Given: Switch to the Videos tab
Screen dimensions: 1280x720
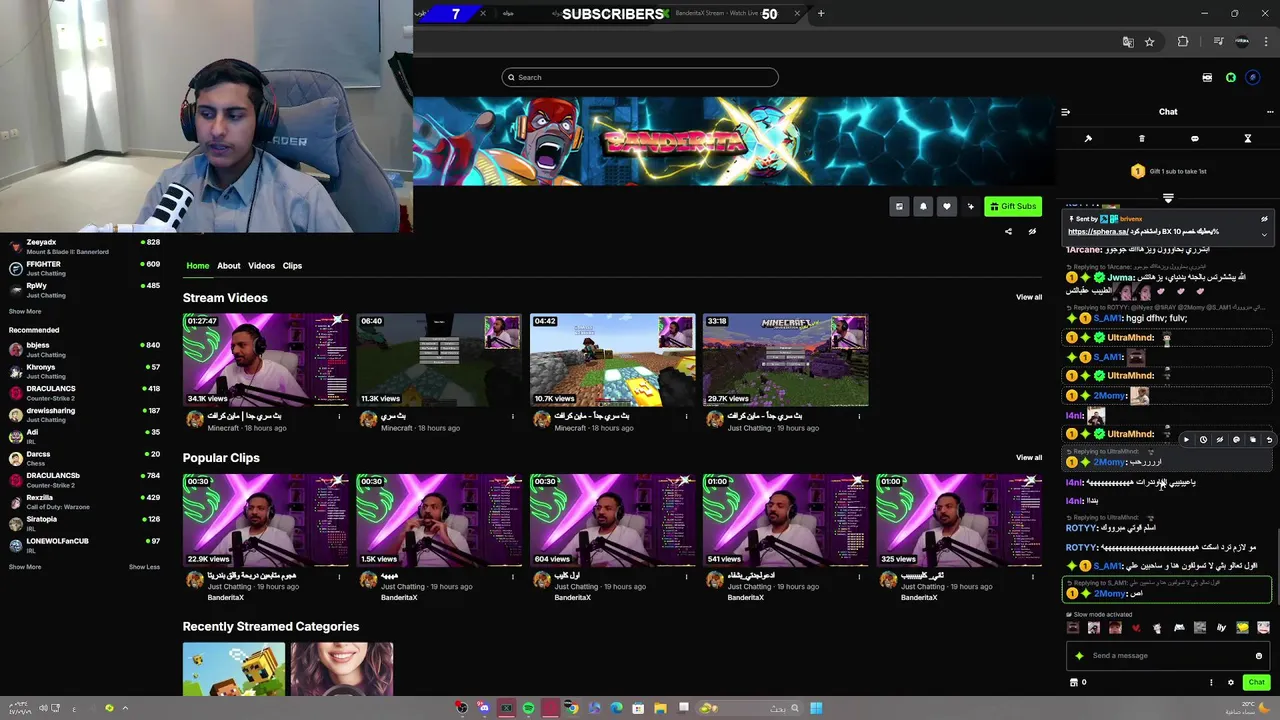Looking at the screenshot, I should [x=261, y=266].
